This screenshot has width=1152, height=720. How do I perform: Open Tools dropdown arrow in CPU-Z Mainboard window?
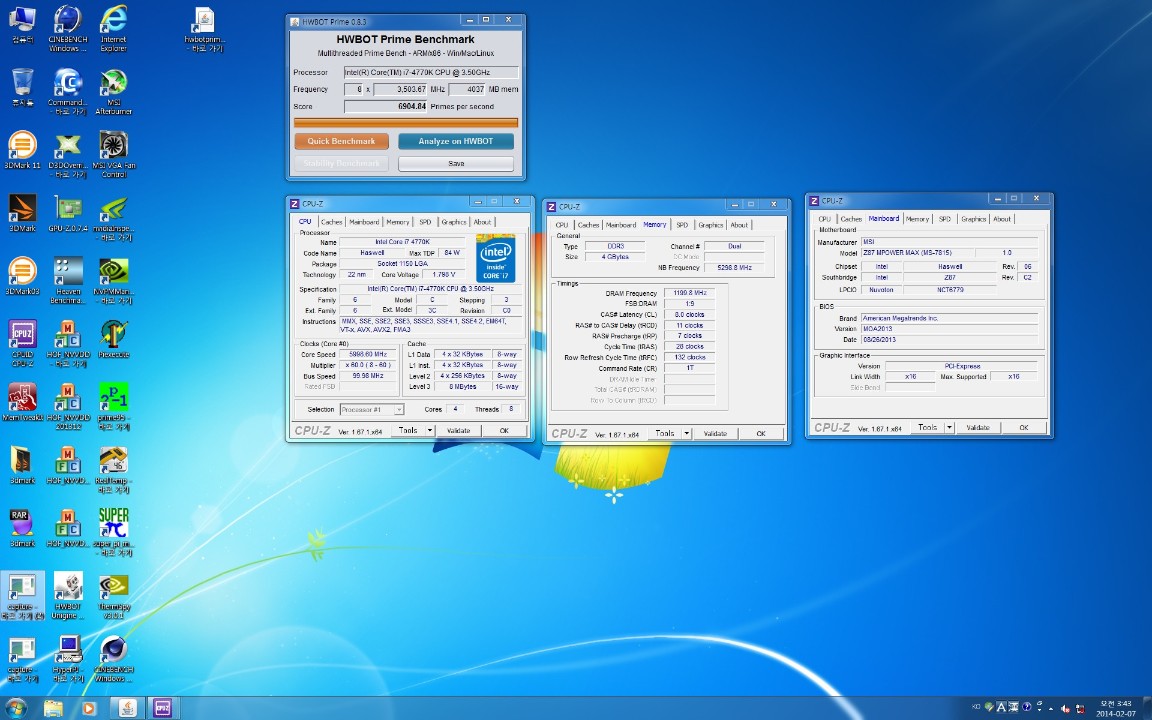coord(949,428)
